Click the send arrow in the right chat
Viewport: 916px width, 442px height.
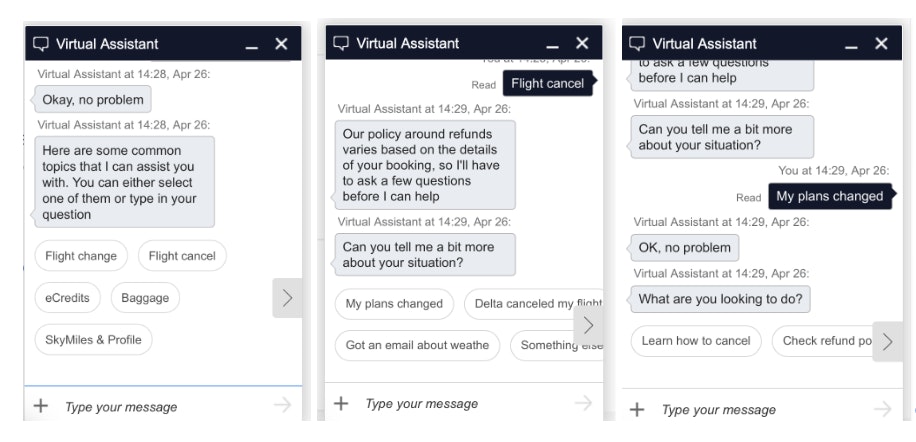(x=883, y=409)
